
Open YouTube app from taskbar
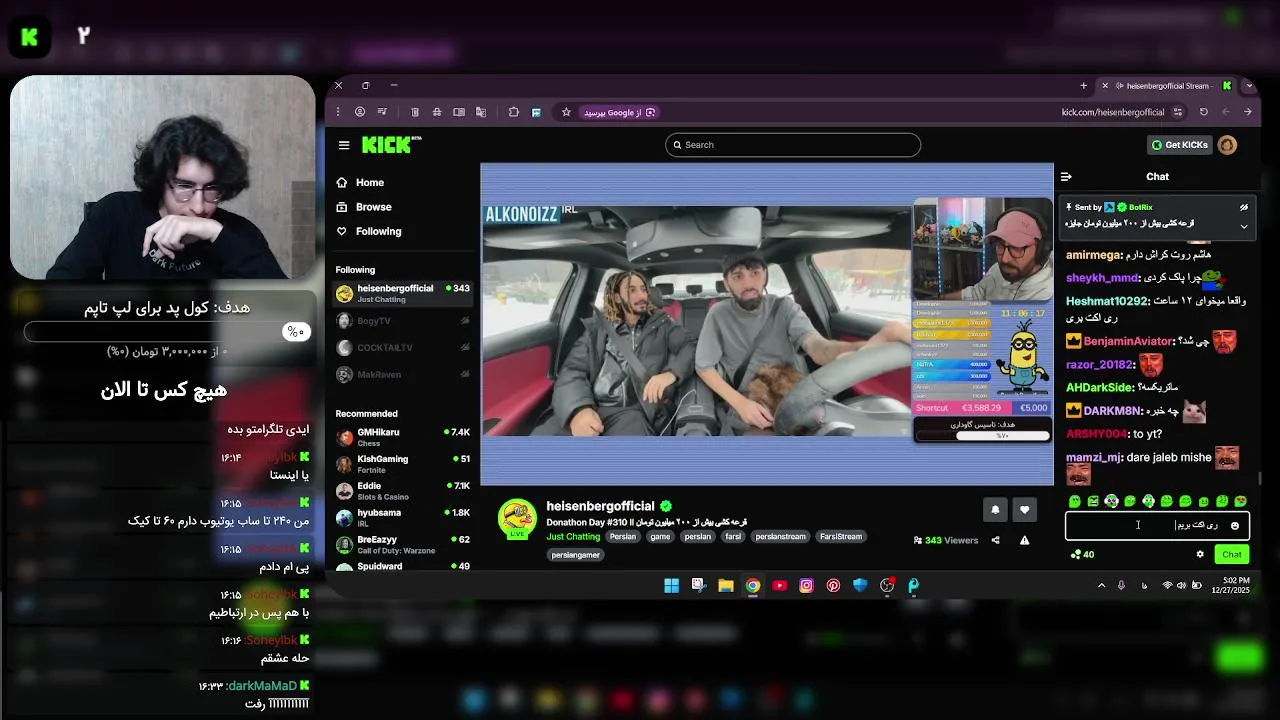[780, 586]
